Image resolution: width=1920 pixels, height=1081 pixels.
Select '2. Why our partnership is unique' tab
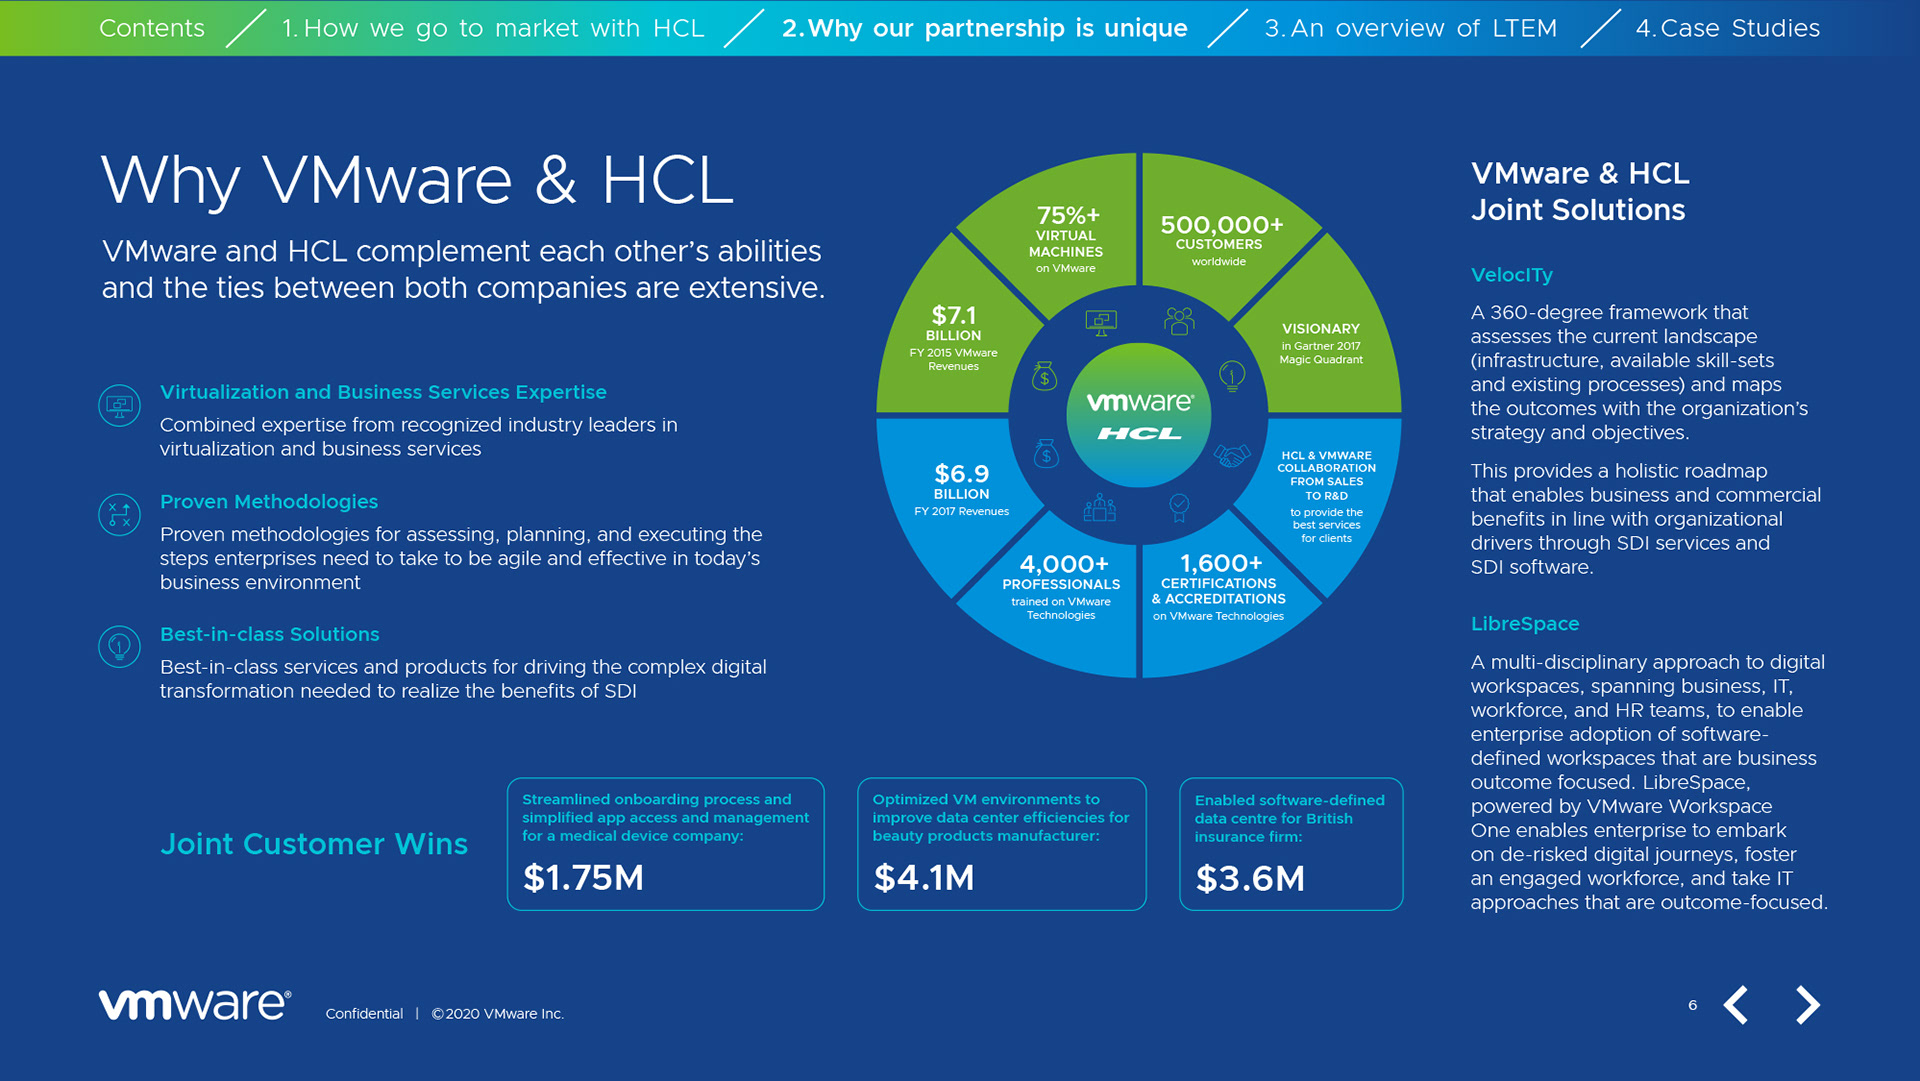[985, 28]
